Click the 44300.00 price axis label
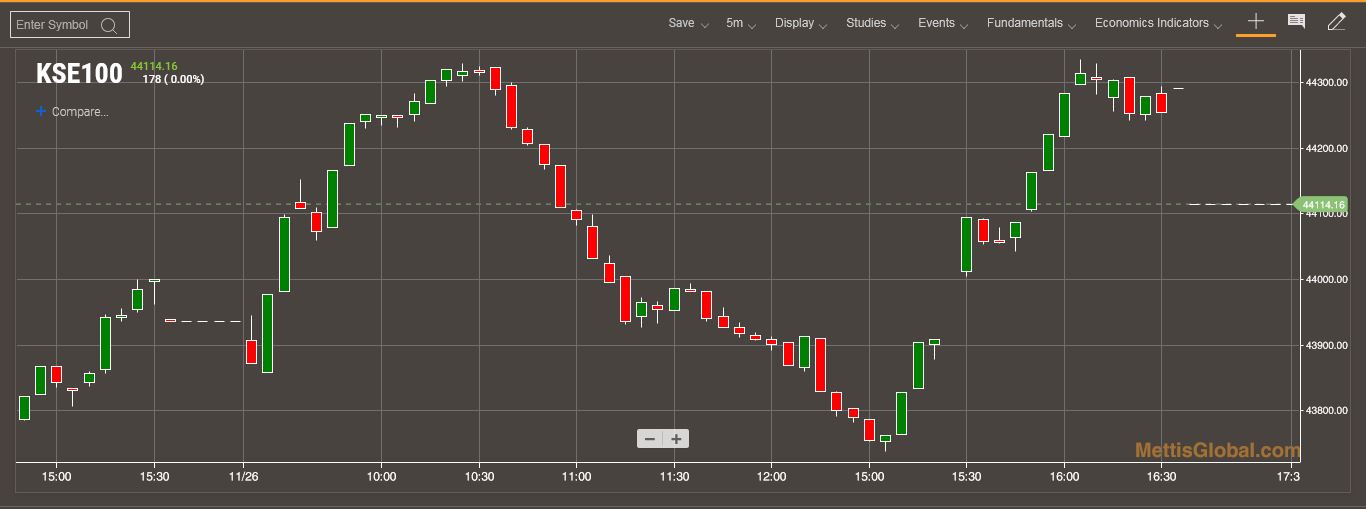Screen dimensions: 1366x509 point(1327,82)
